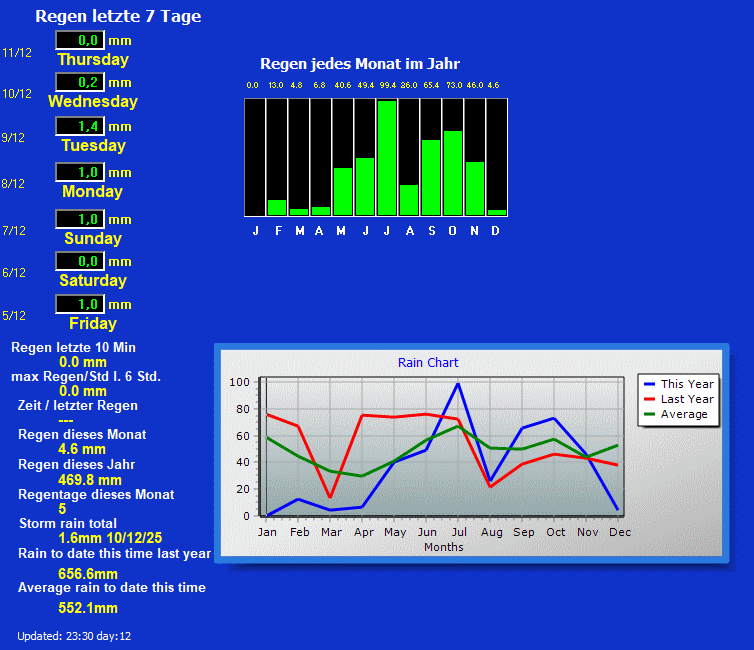Click the Updated timestamp text
The width and height of the screenshot is (754, 650).
click(74, 636)
